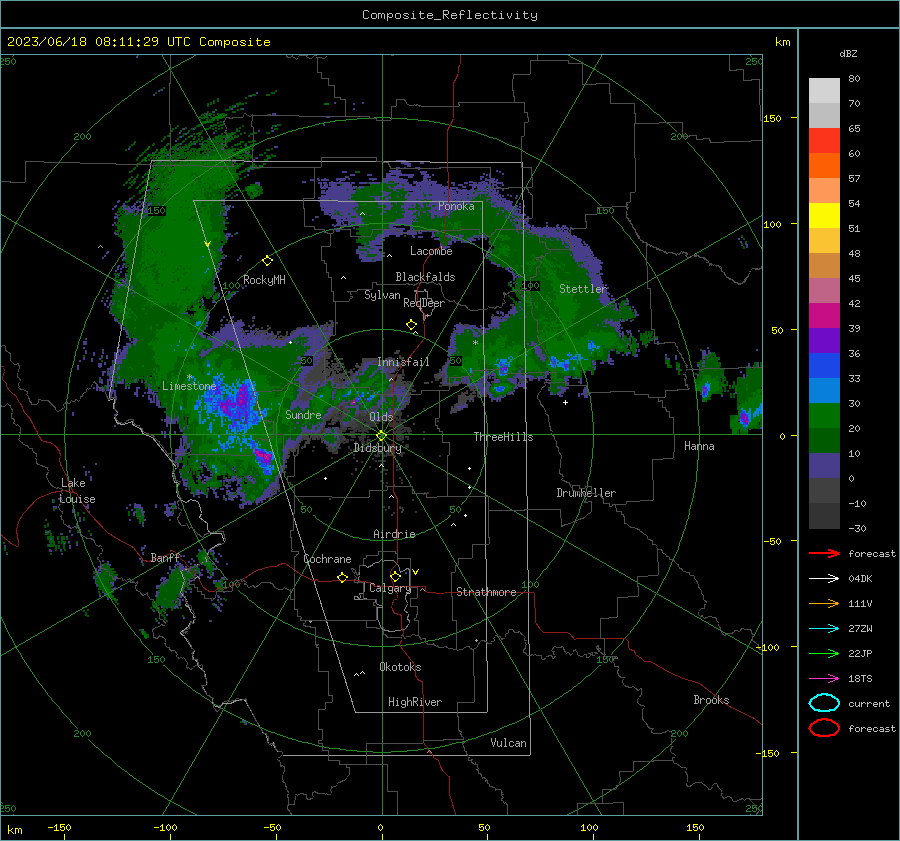Click the Calgary city label

point(390,588)
